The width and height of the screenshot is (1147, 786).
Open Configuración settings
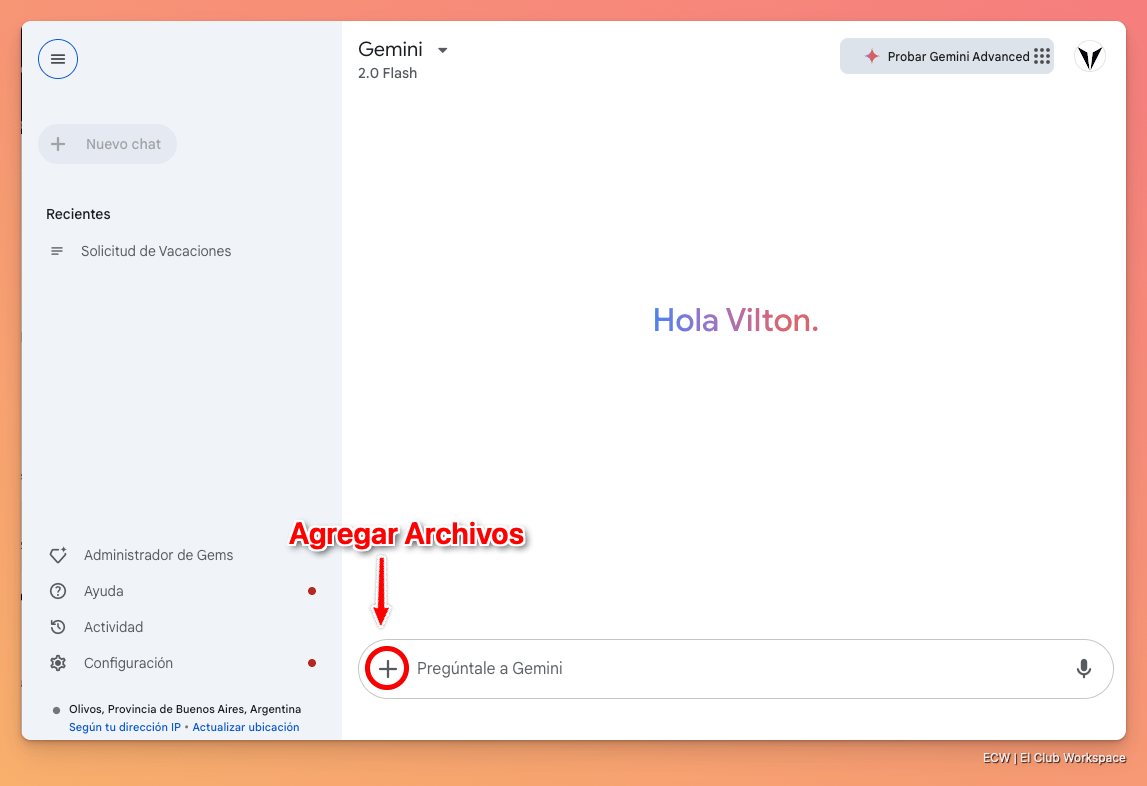pyautogui.click(x=128, y=663)
